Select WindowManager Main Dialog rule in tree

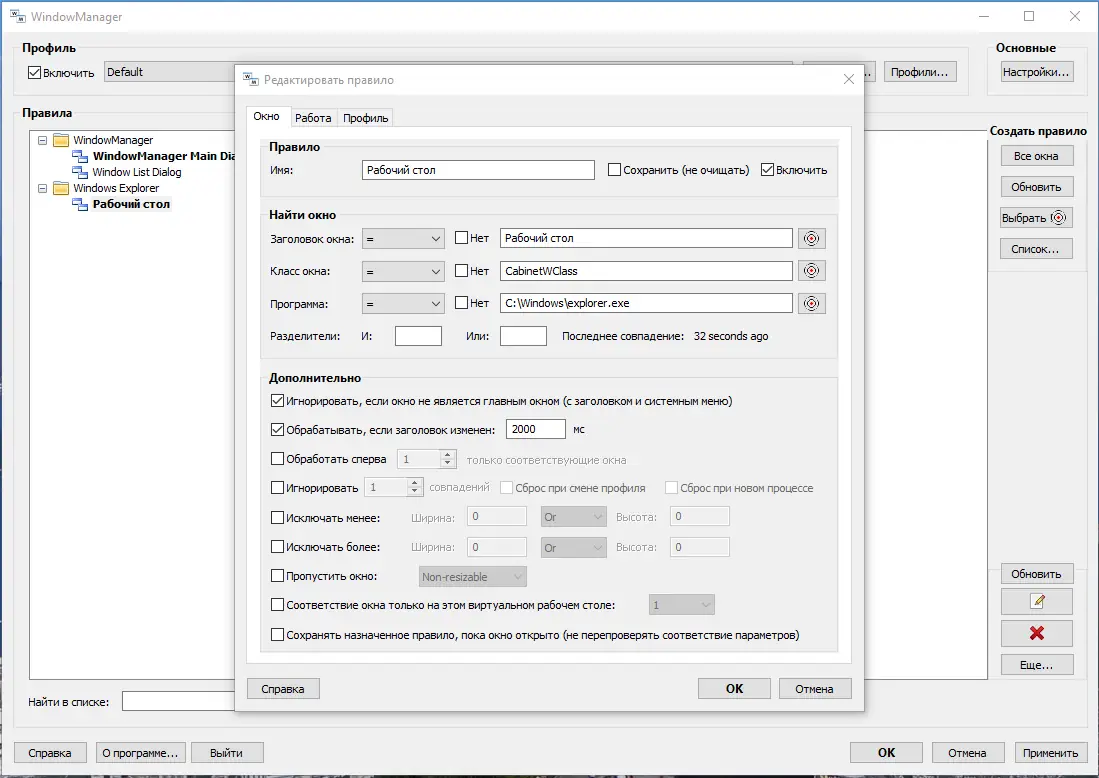164,156
